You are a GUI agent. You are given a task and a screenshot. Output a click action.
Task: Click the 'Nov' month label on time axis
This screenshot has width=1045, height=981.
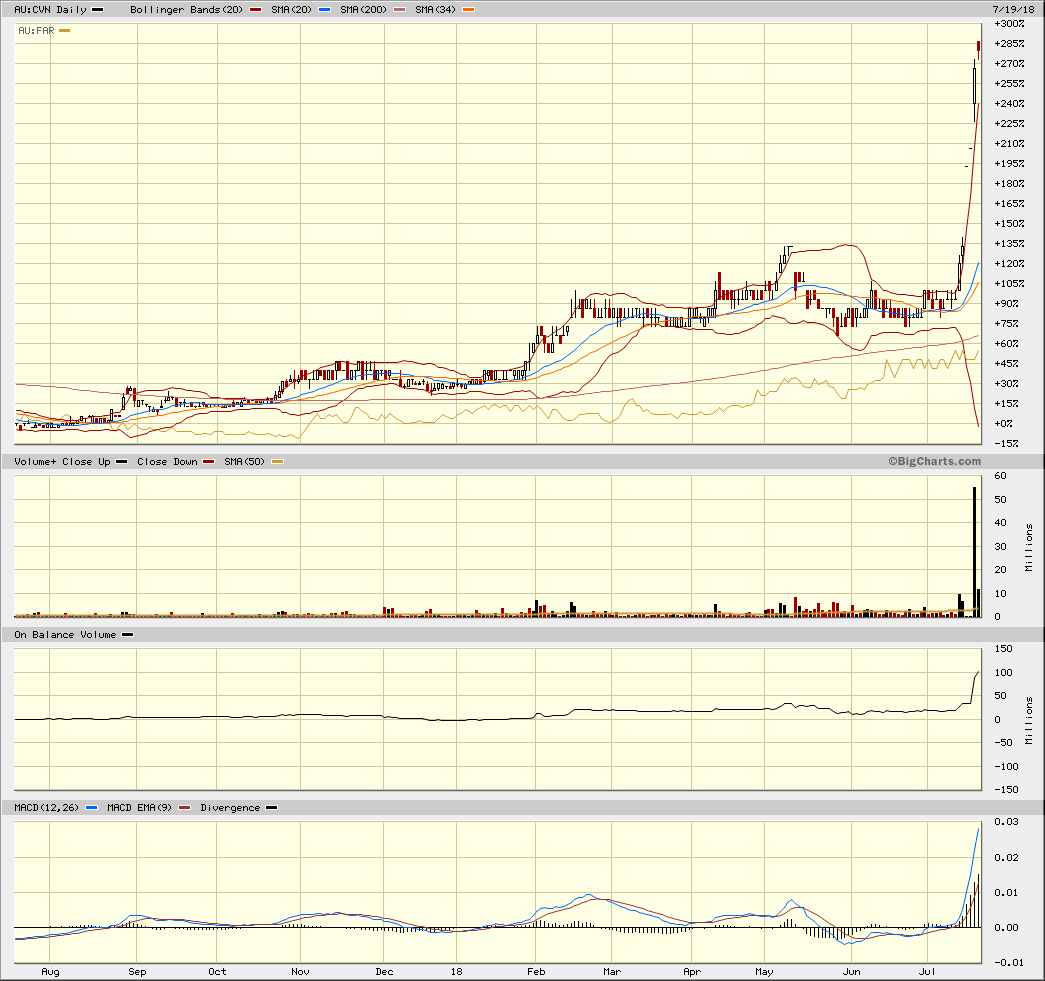[x=301, y=972]
